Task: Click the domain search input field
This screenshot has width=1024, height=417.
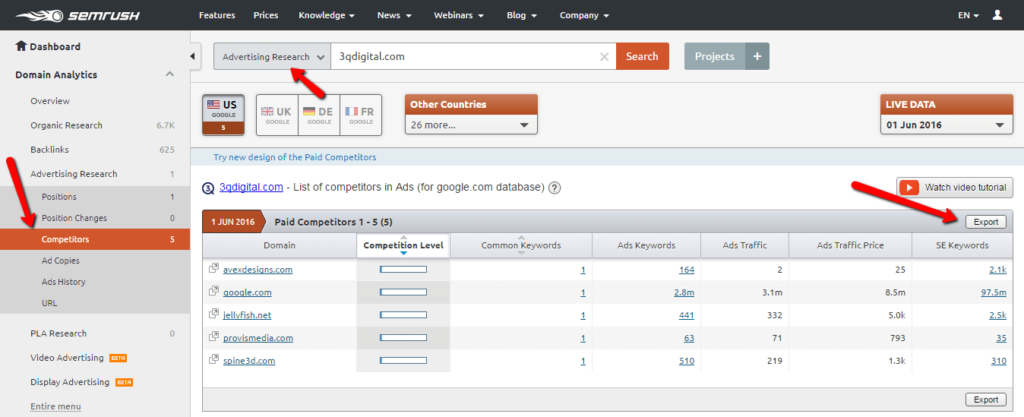Action: pos(473,57)
